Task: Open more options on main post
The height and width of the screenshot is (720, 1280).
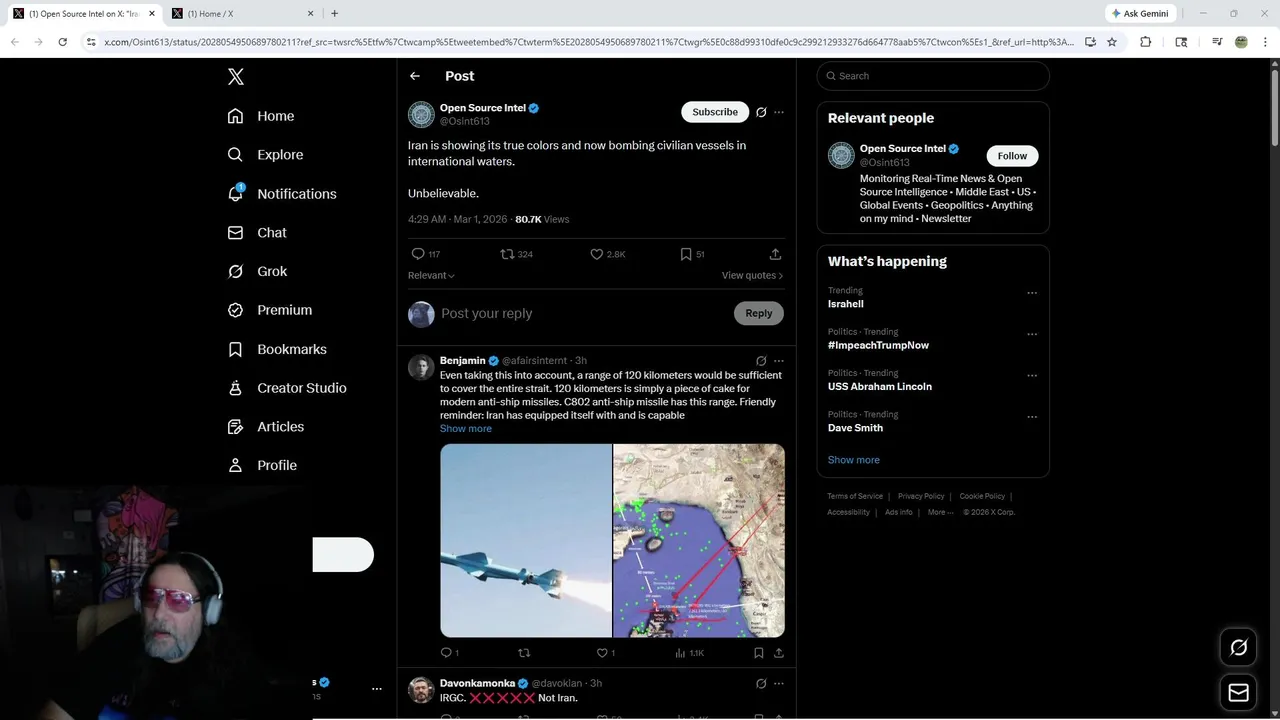Action: (x=779, y=112)
